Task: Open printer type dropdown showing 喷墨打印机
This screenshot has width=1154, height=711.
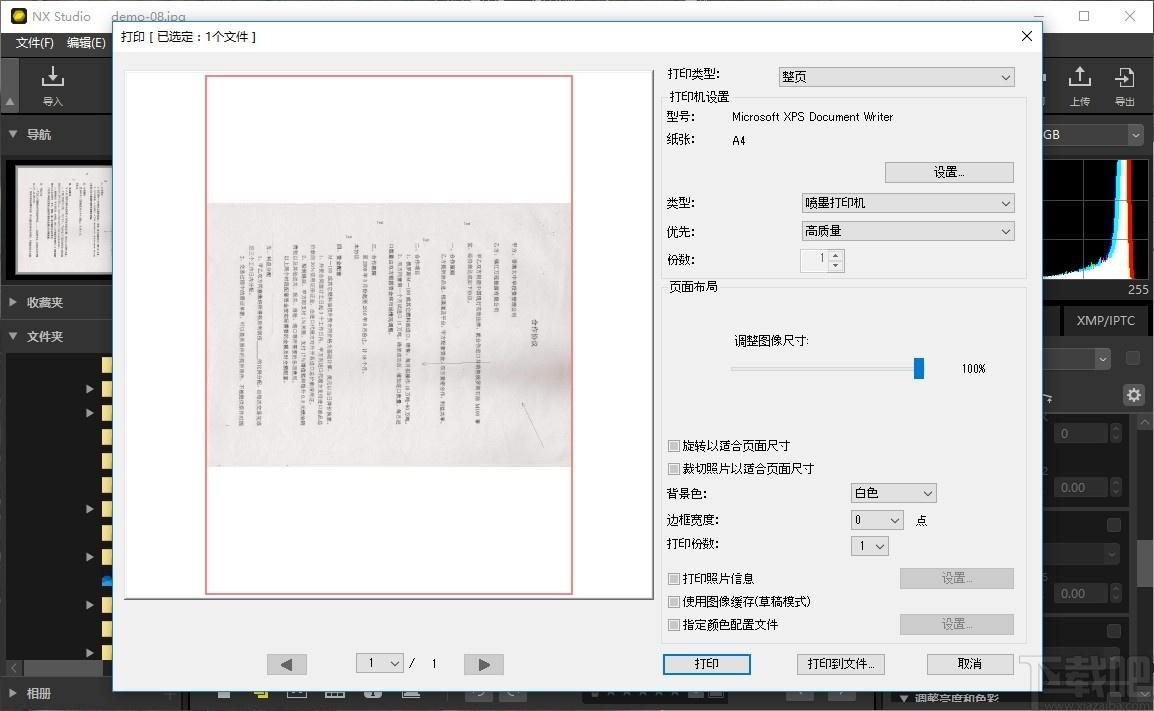Action: (x=908, y=203)
